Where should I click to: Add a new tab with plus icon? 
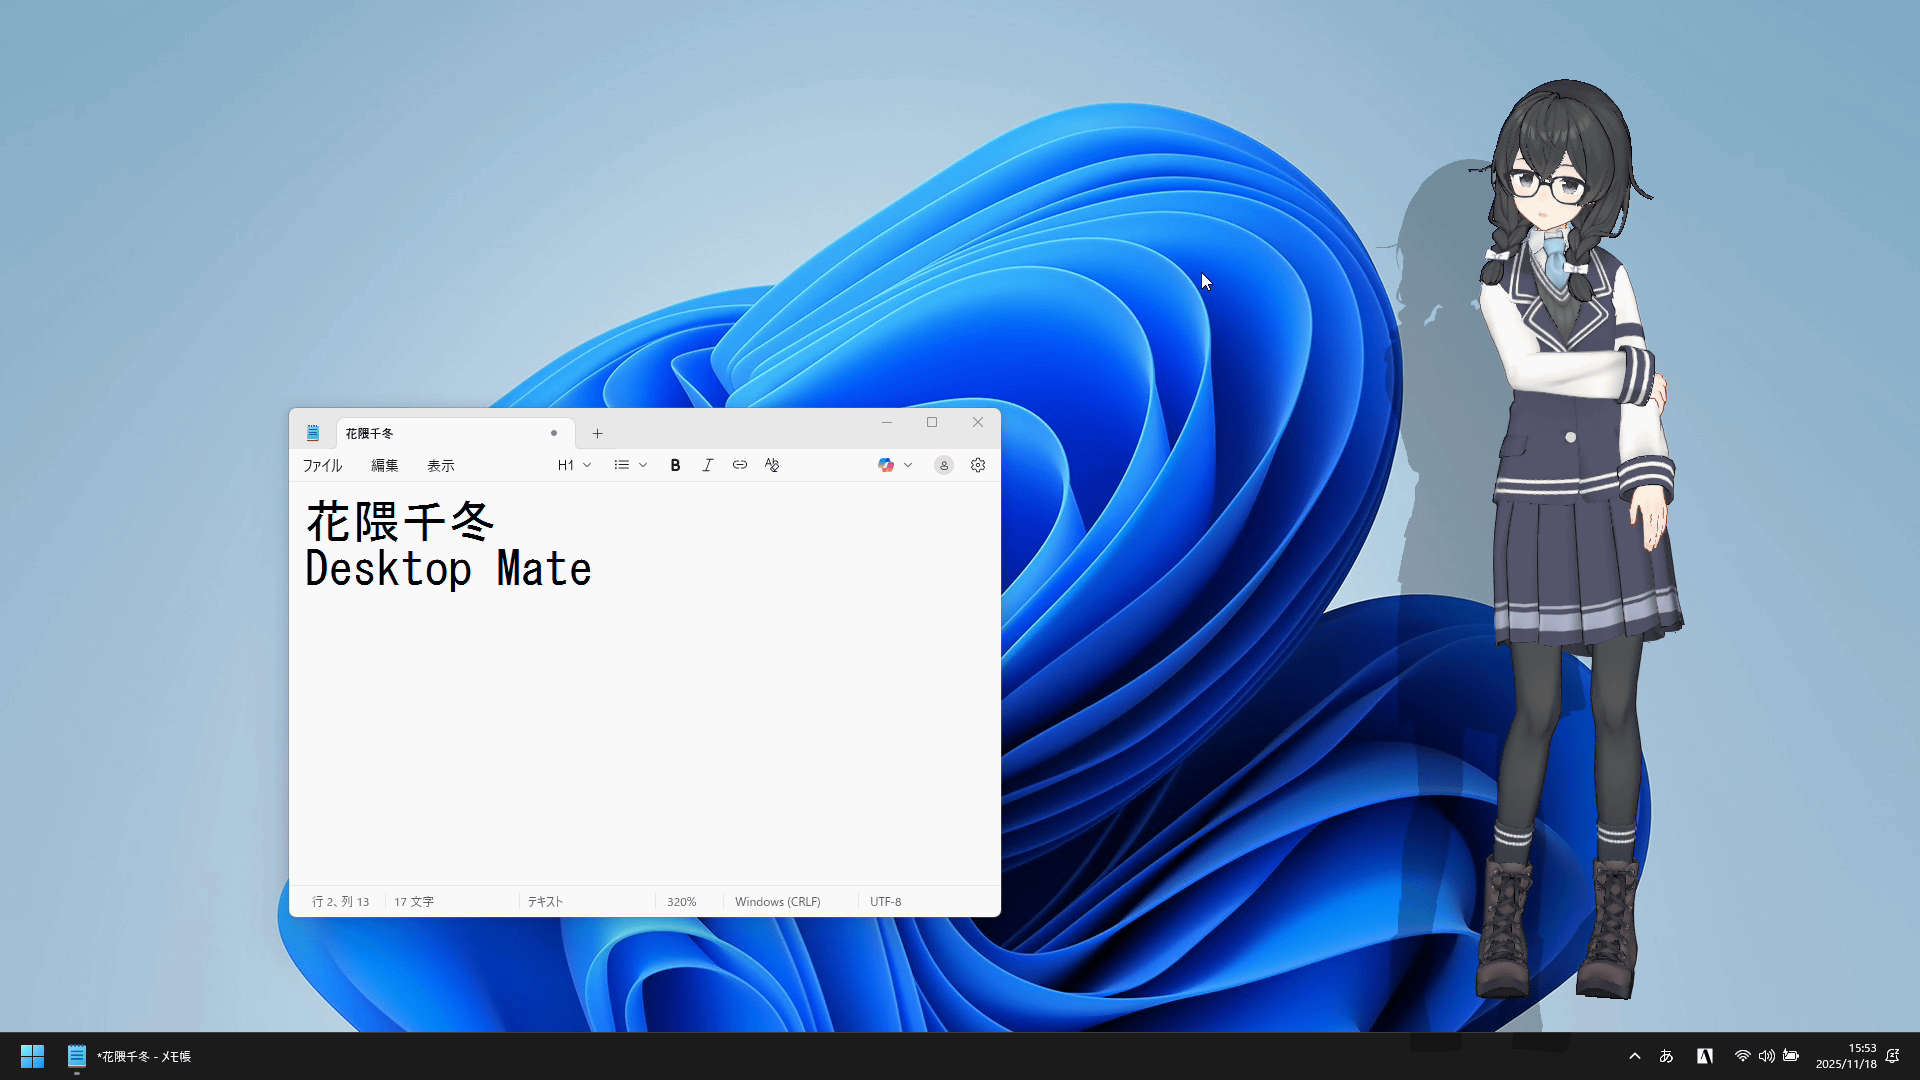tap(597, 433)
